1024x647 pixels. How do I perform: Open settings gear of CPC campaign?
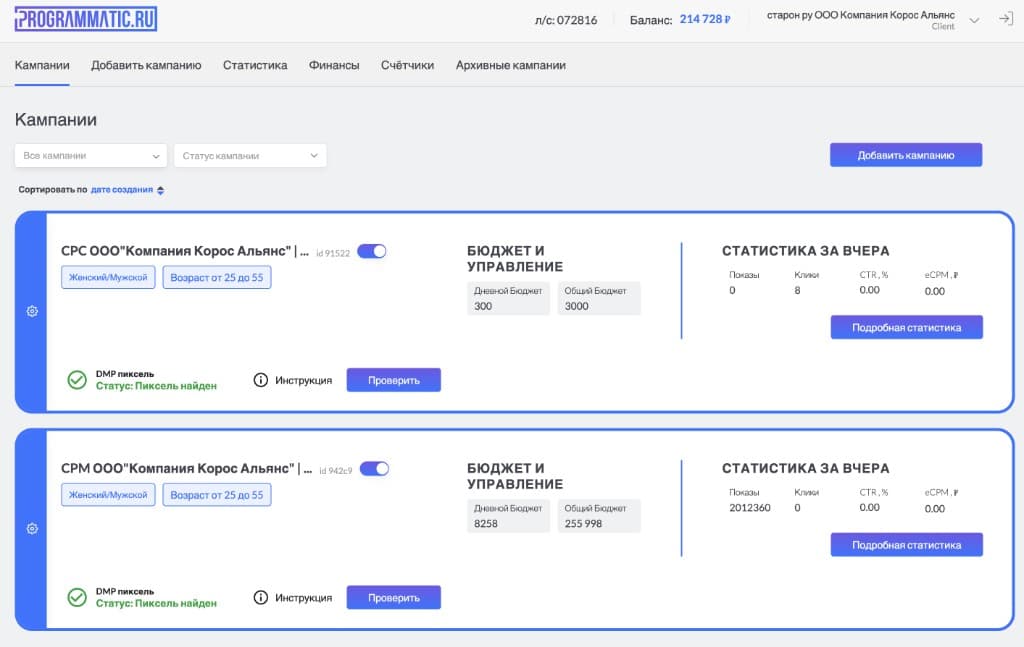32,311
